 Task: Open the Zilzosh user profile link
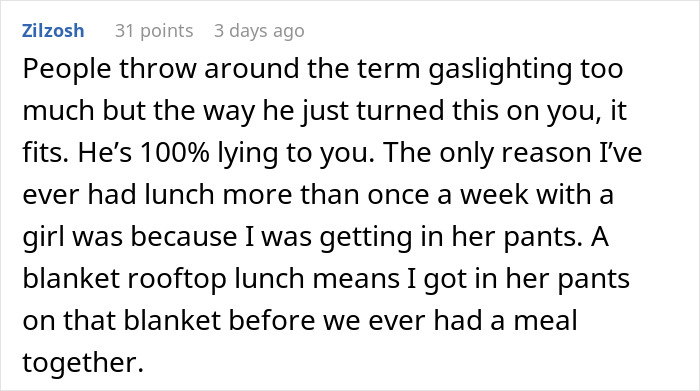[x=53, y=31]
